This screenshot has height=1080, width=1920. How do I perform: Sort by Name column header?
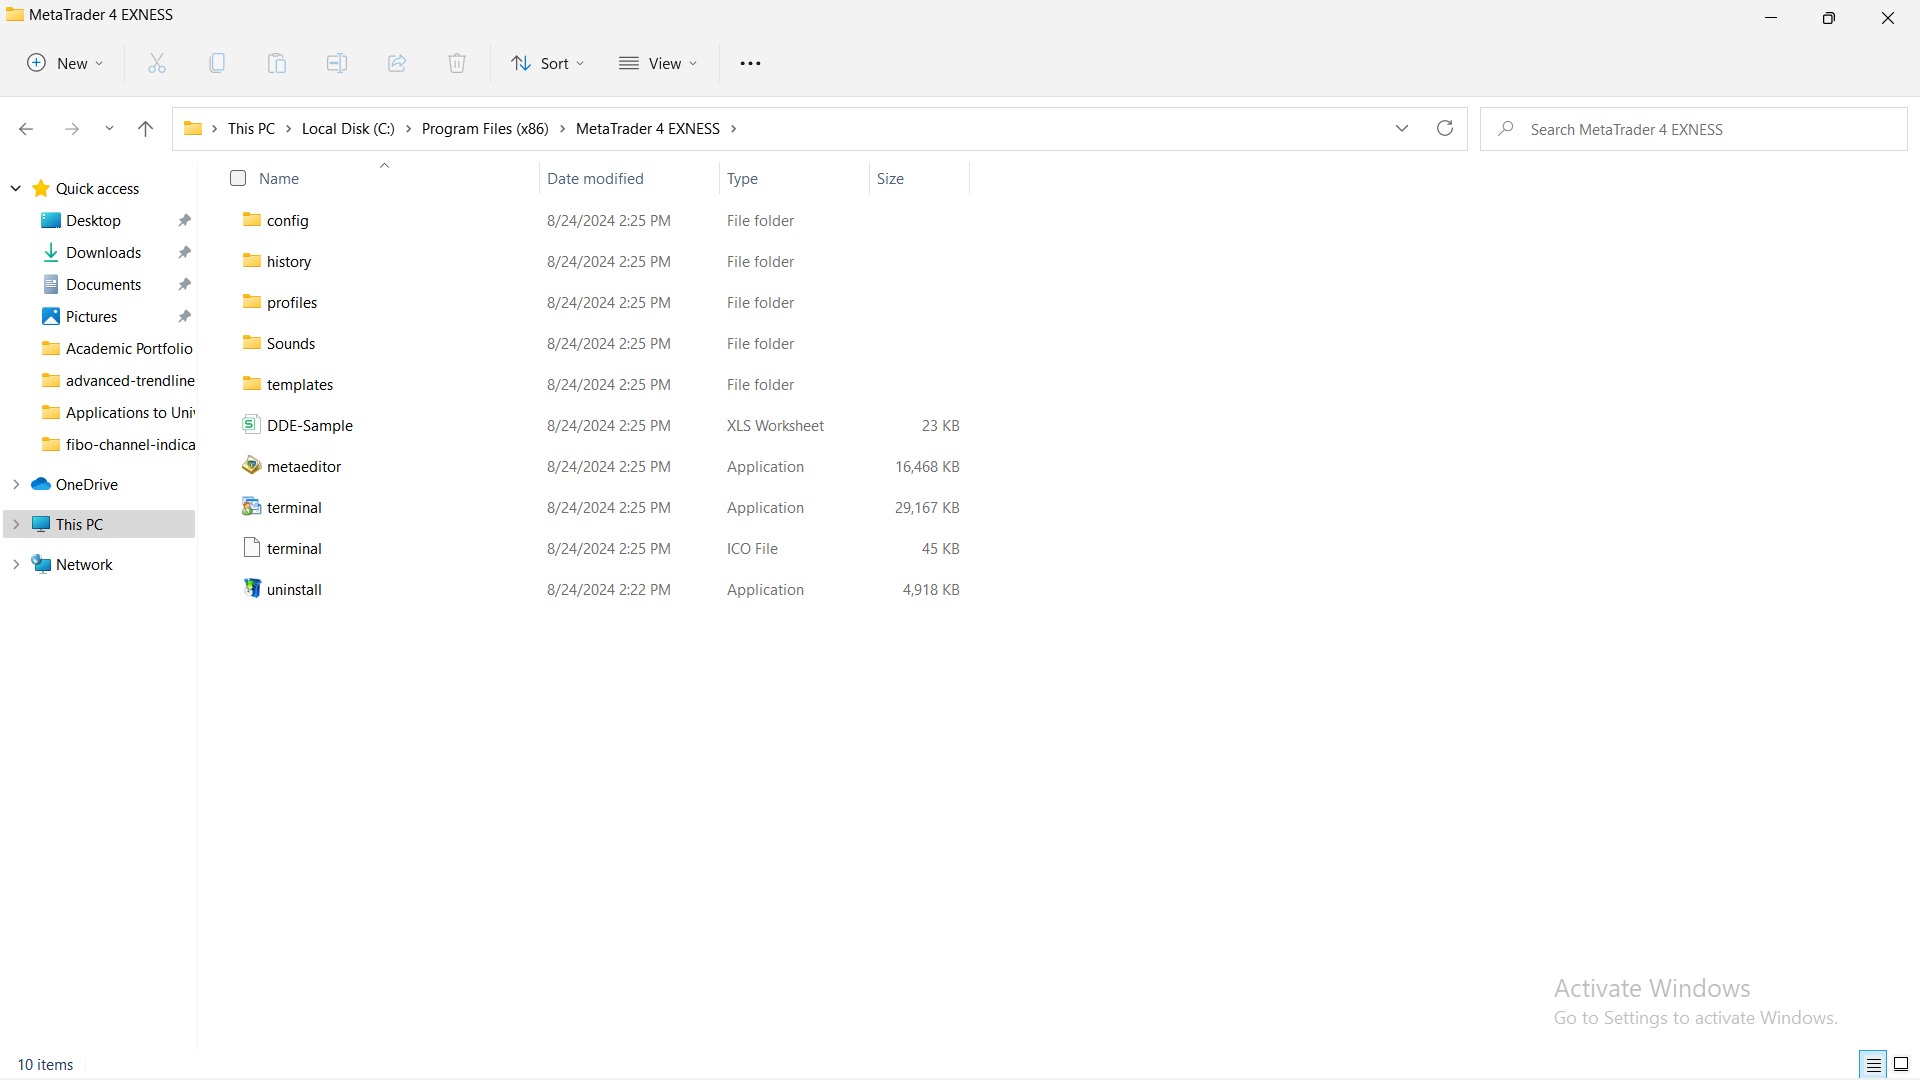[x=279, y=179]
